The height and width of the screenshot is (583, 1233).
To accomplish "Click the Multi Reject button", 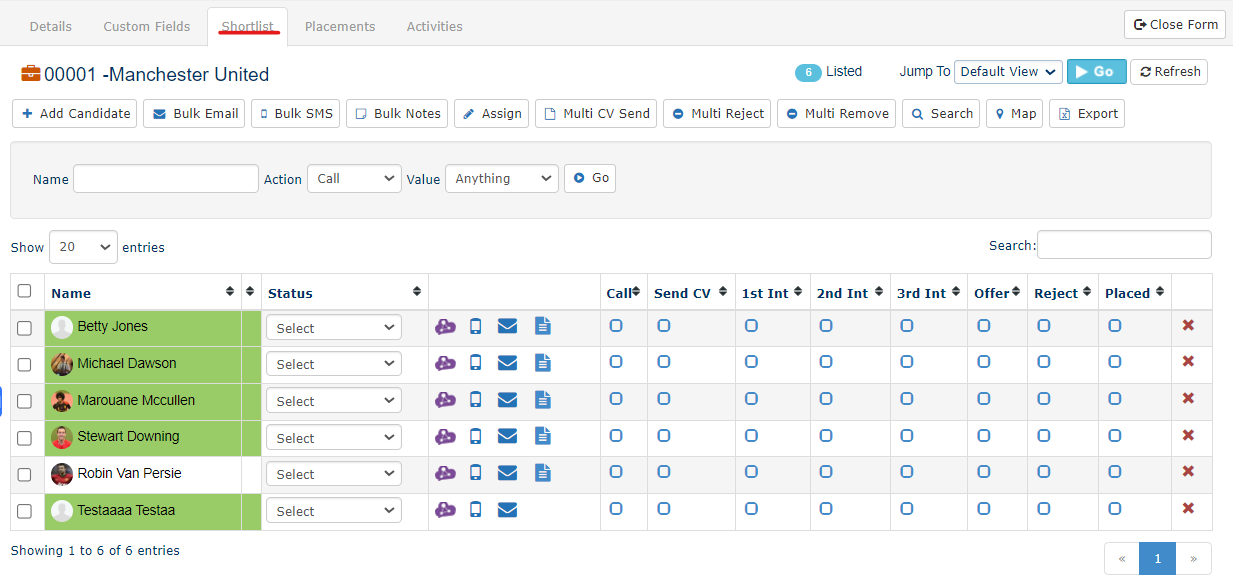I will [717, 114].
